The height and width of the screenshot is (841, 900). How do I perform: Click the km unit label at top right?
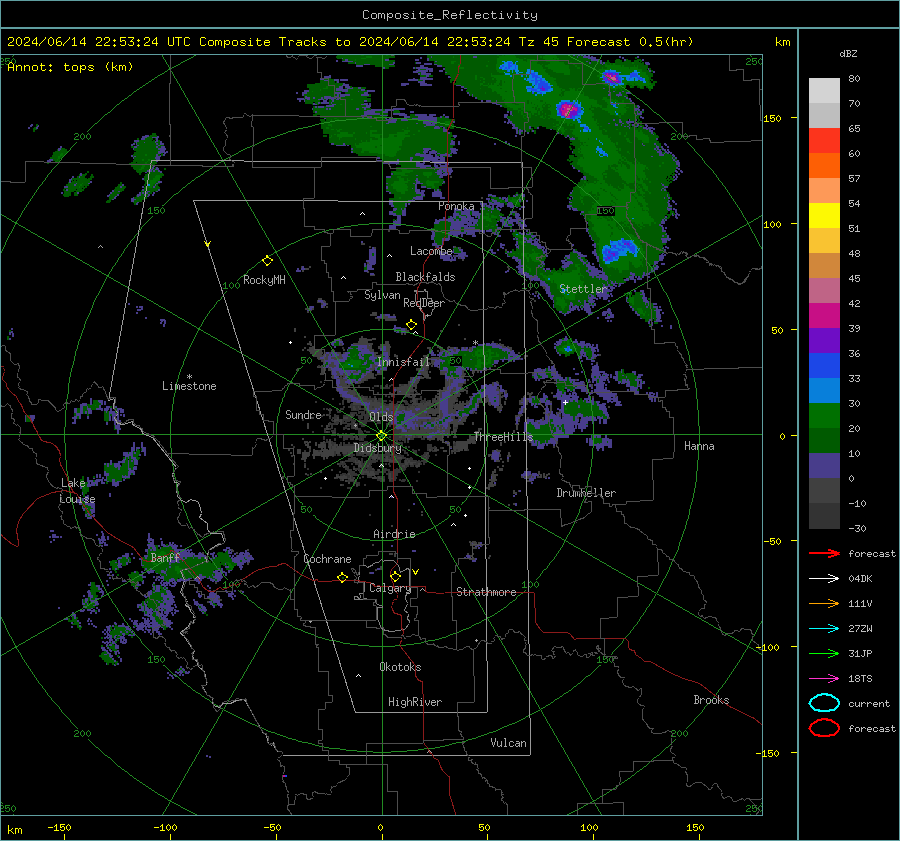782,42
